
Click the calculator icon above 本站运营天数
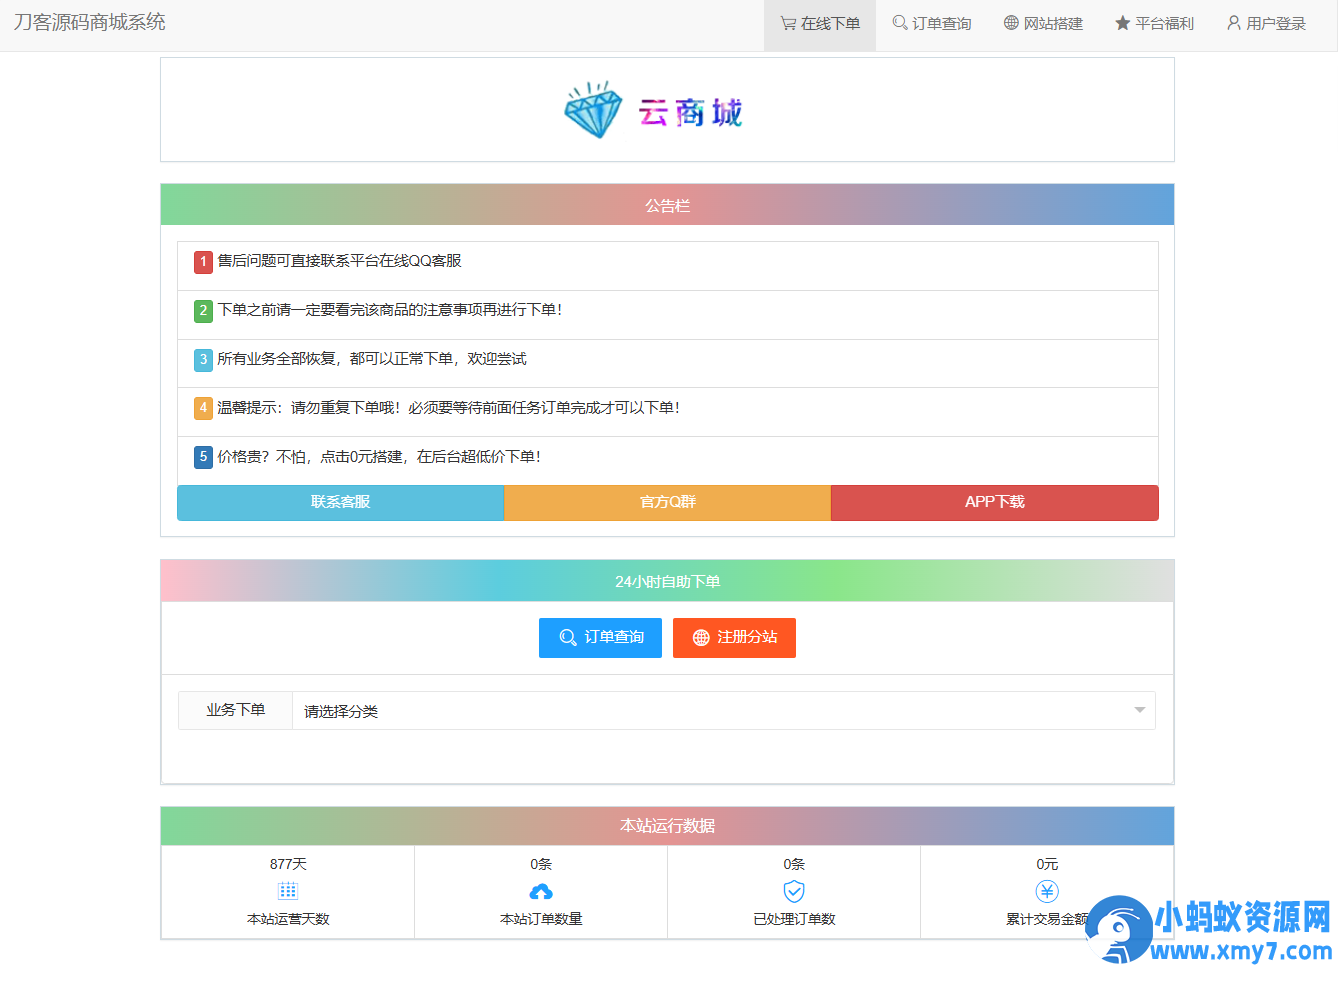coord(287,890)
